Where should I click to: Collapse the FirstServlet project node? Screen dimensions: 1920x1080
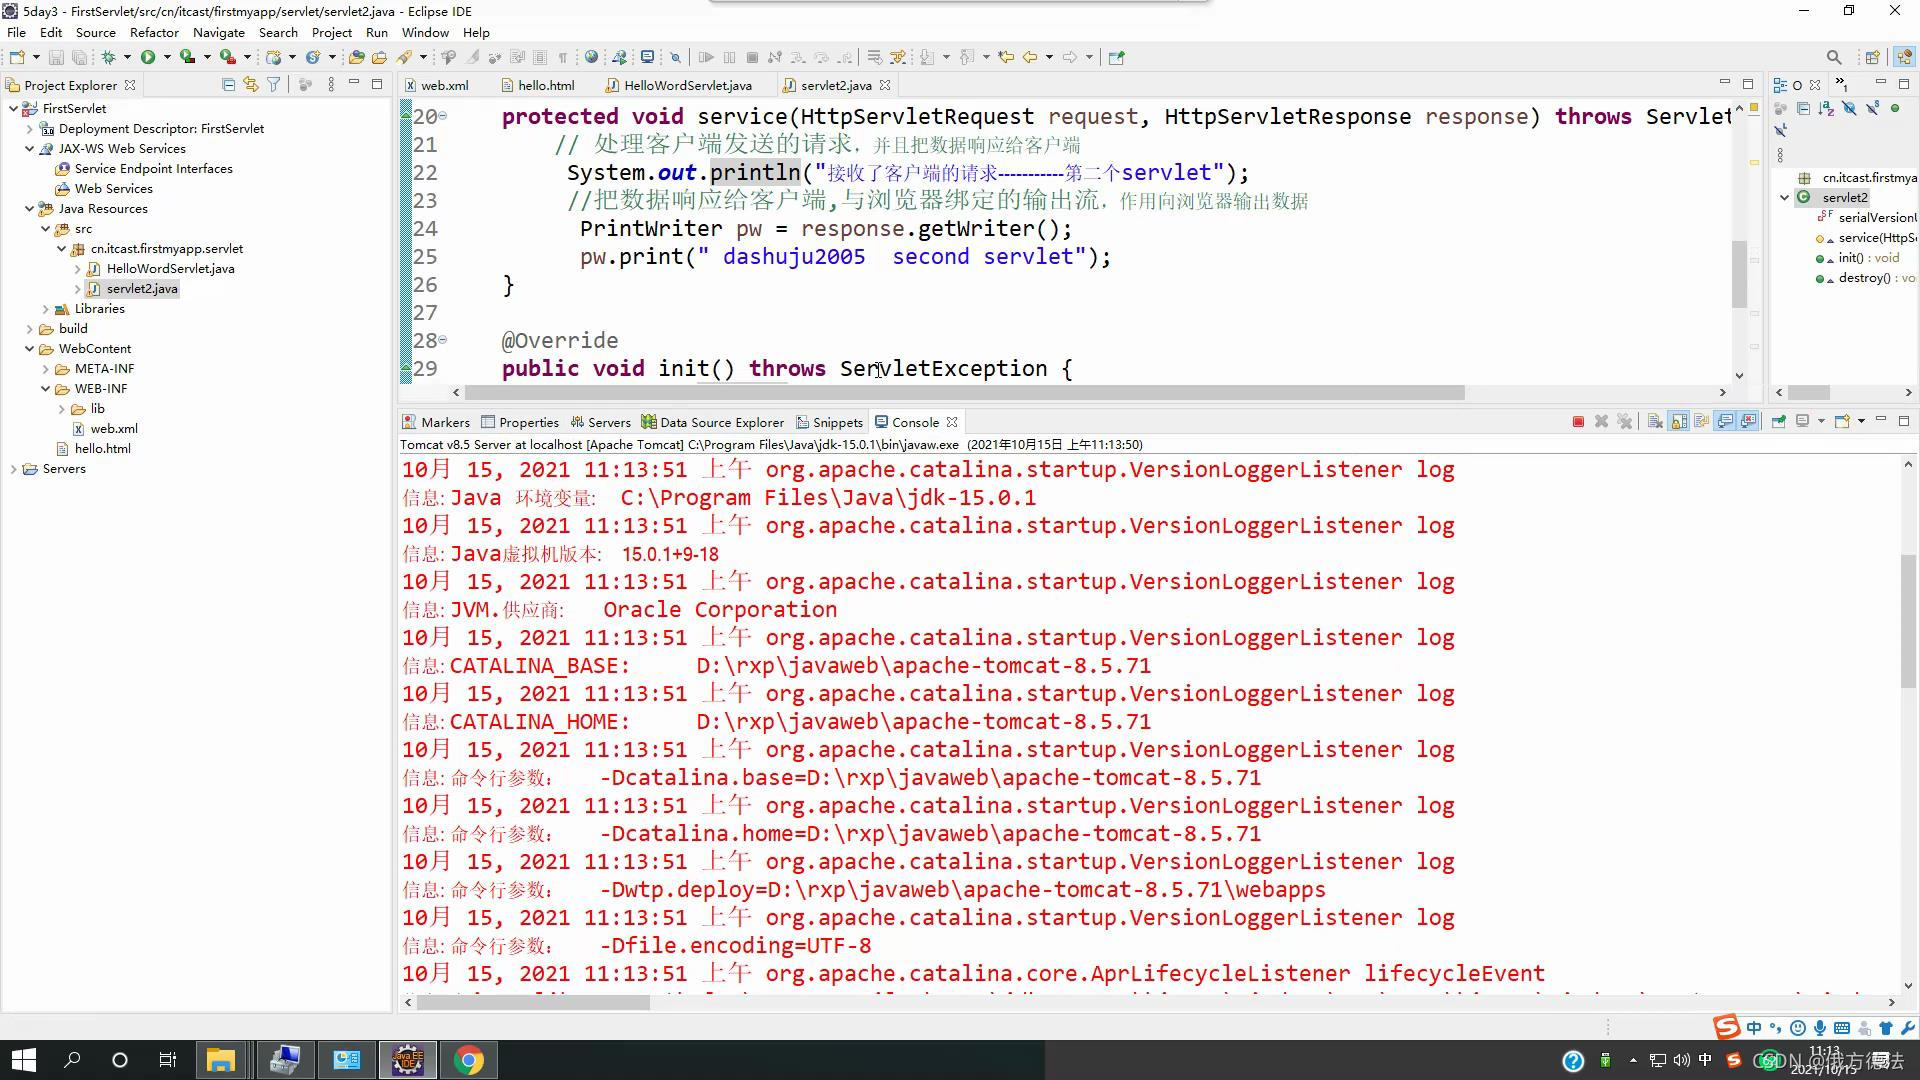13,108
